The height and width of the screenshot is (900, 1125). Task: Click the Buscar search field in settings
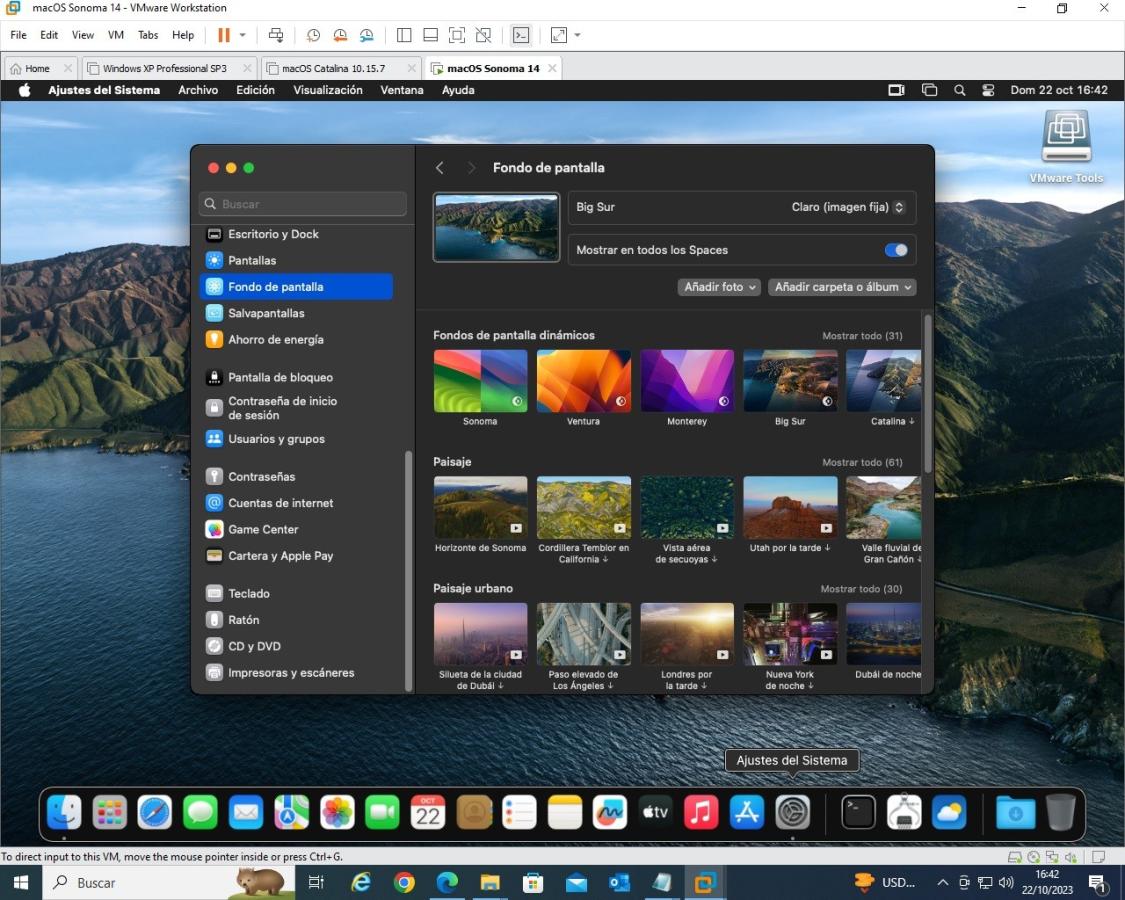click(303, 204)
